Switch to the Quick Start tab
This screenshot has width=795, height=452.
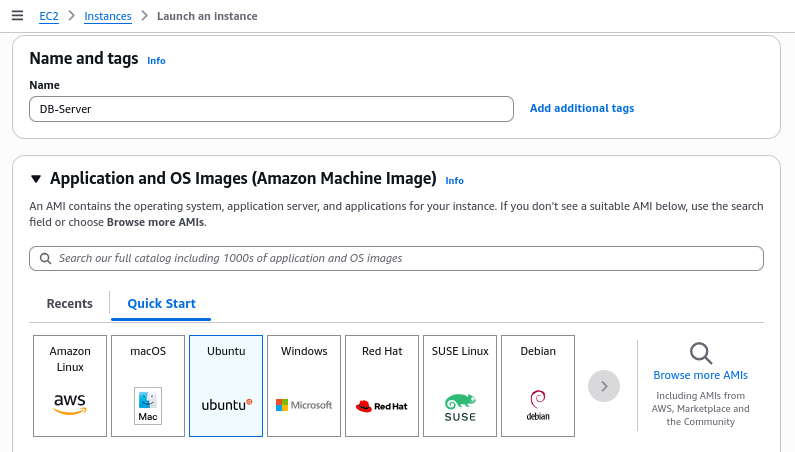click(x=161, y=304)
